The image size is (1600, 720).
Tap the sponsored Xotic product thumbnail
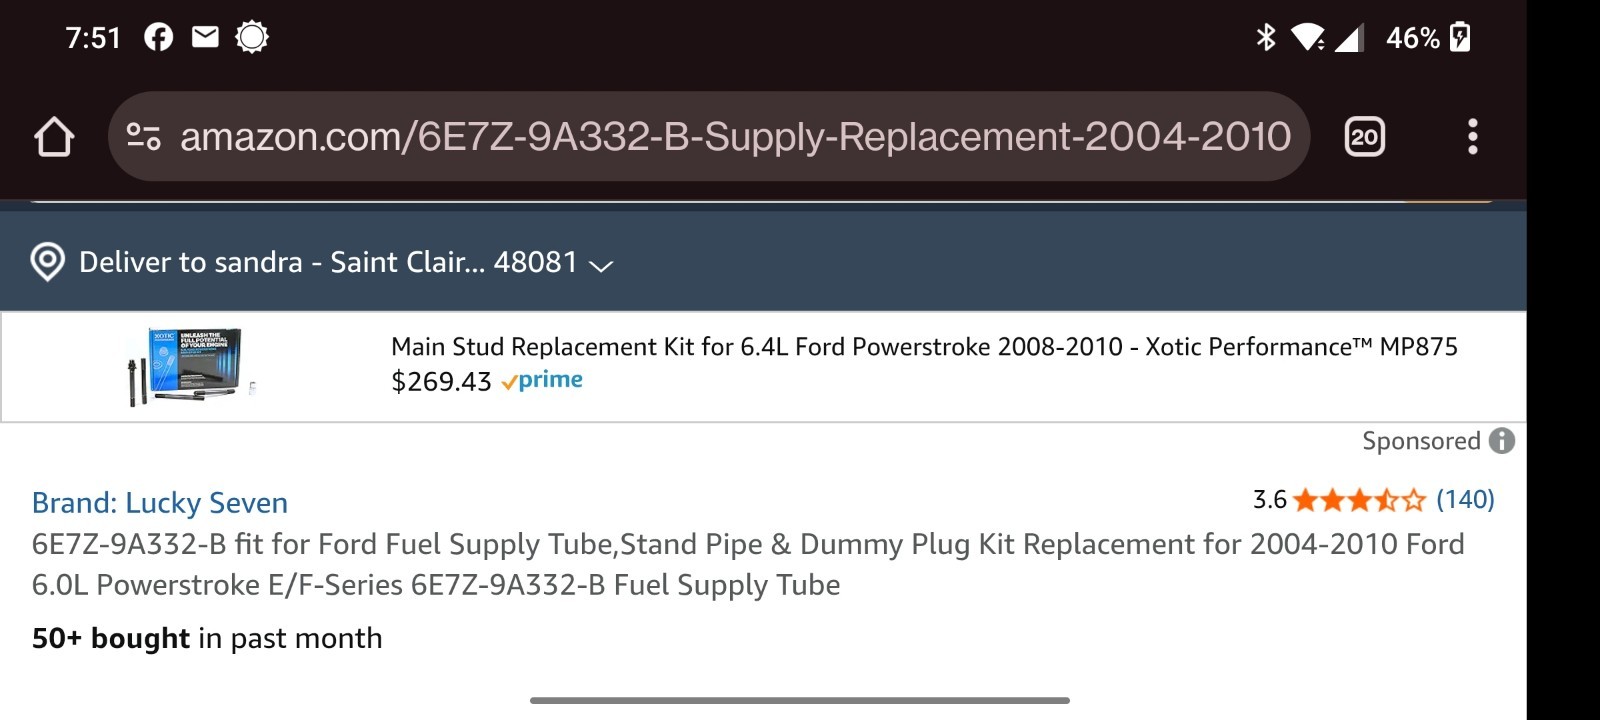coord(191,366)
